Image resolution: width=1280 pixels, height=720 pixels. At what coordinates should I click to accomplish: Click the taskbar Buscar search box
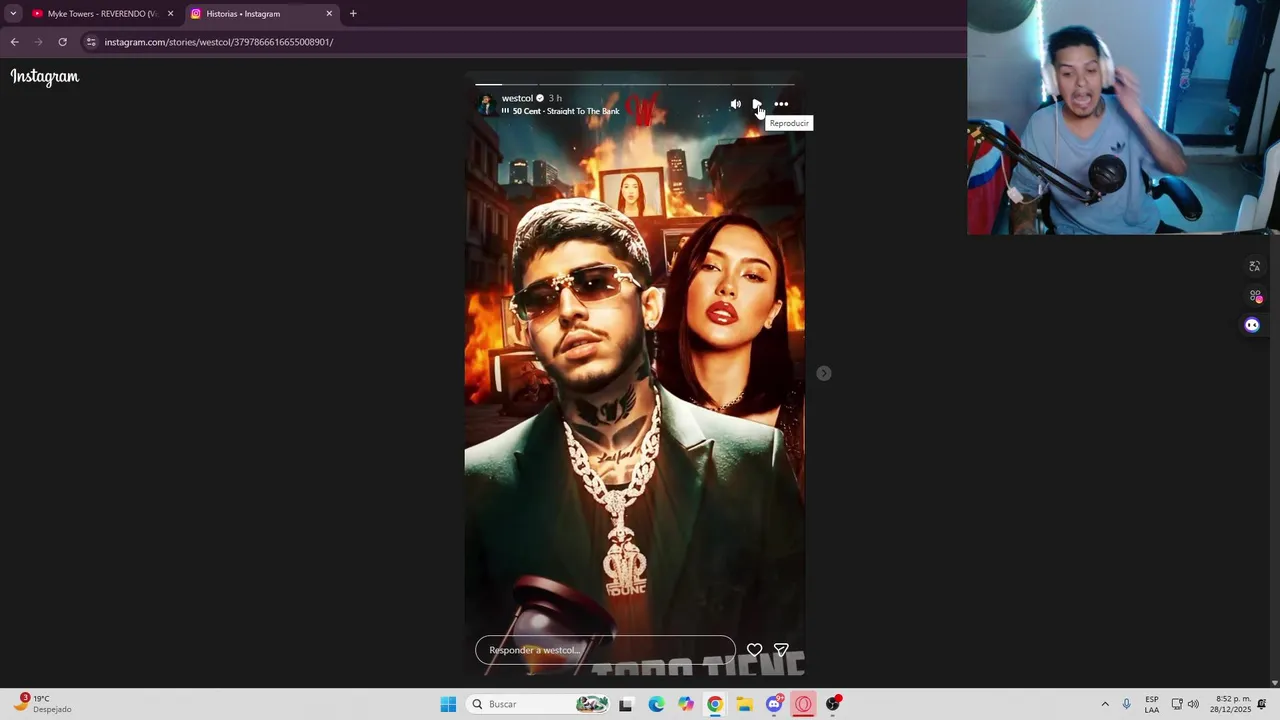click(540, 704)
